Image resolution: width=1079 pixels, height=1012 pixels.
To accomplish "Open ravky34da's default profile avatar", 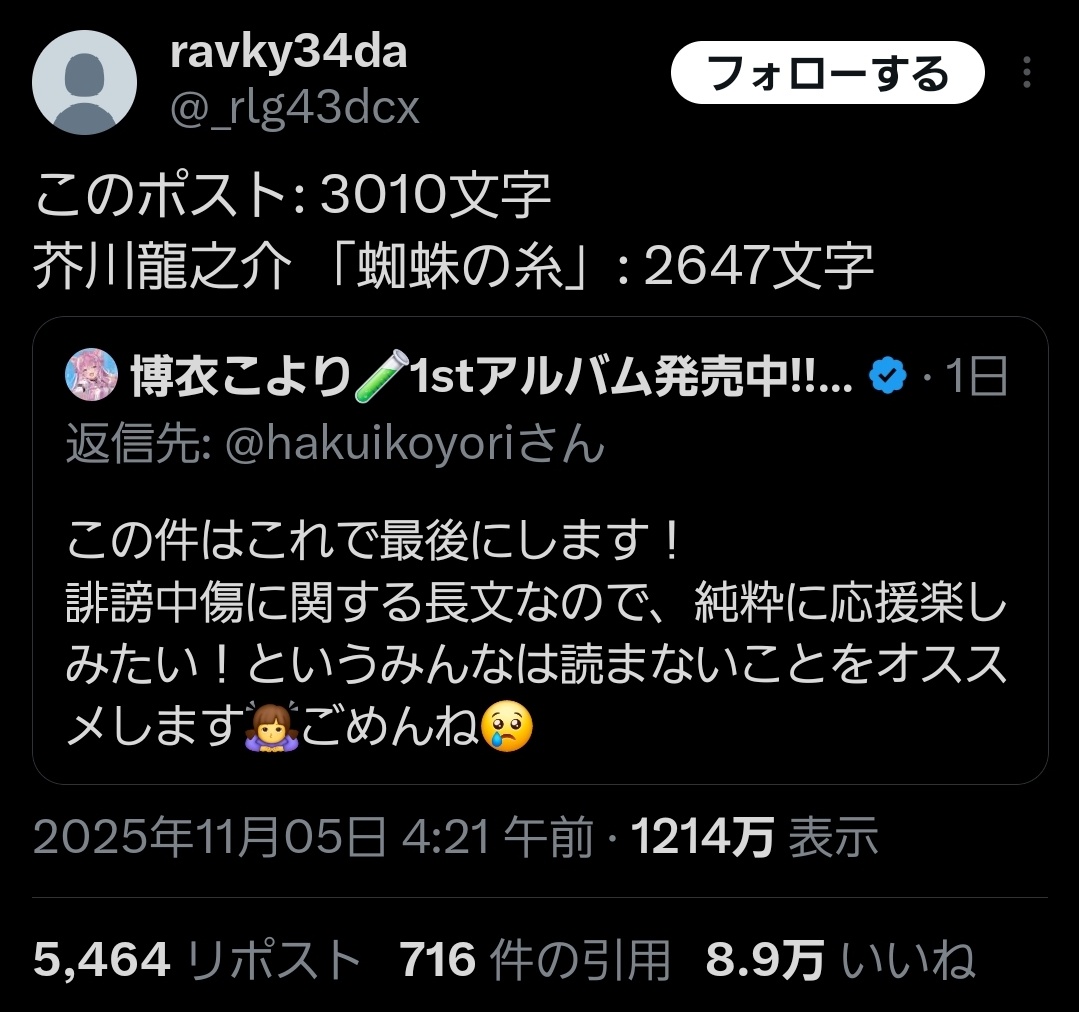I will tap(84, 83).
